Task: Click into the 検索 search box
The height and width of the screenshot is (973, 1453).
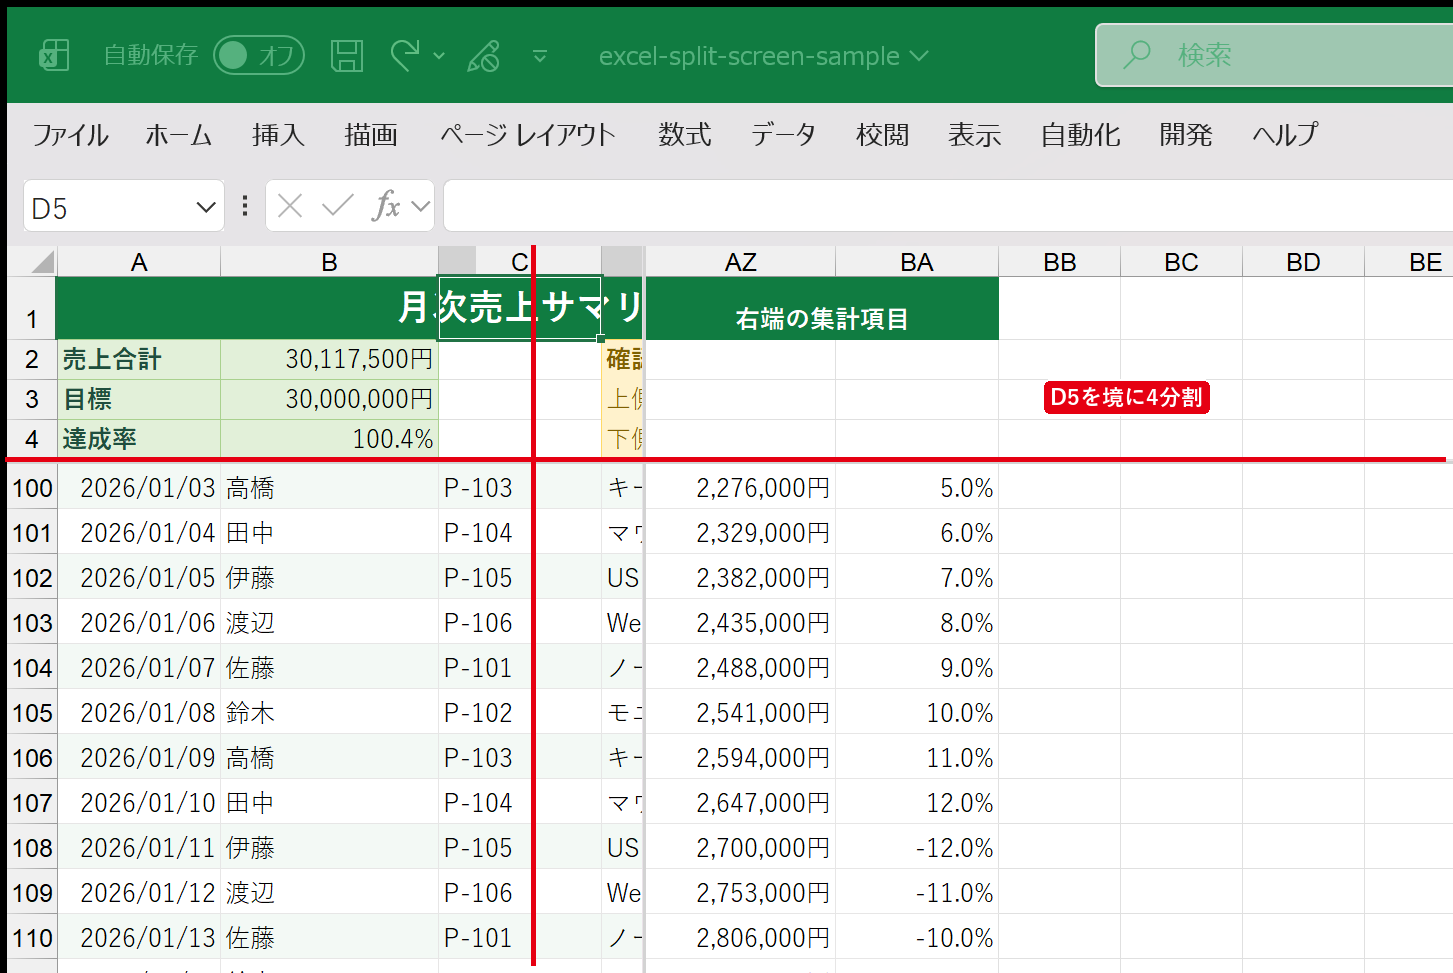Action: [x=1275, y=55]
